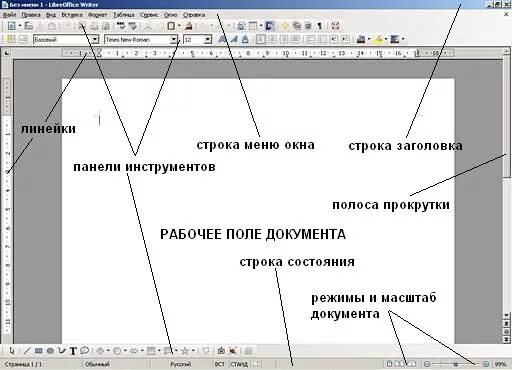Open the Правка menu
Viewport: 512px width, 370px height.
(x=31, y=15)
